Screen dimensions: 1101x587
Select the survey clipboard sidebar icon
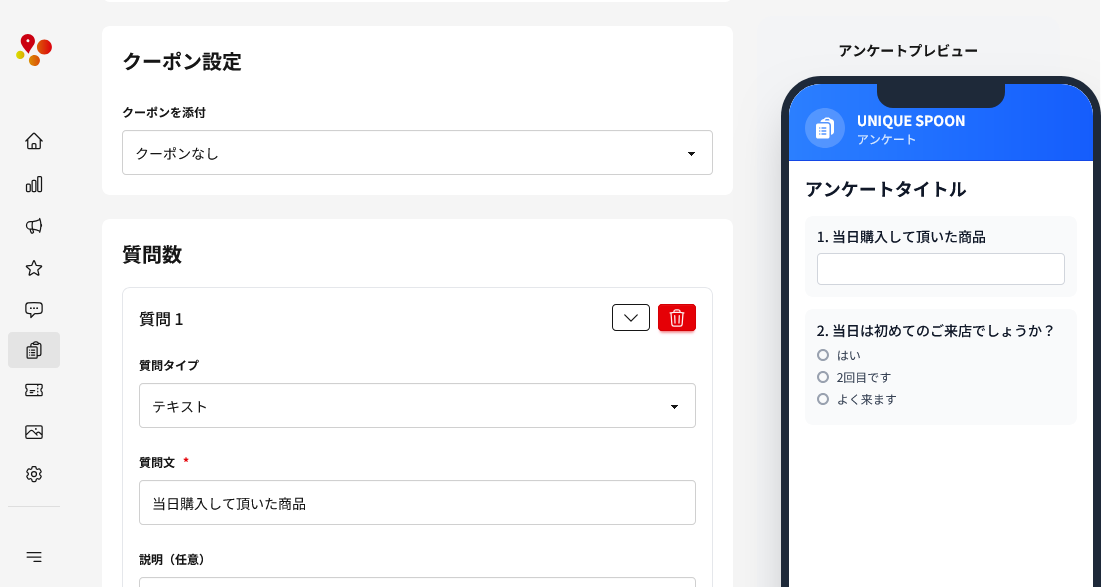click(x=34, y=350)
